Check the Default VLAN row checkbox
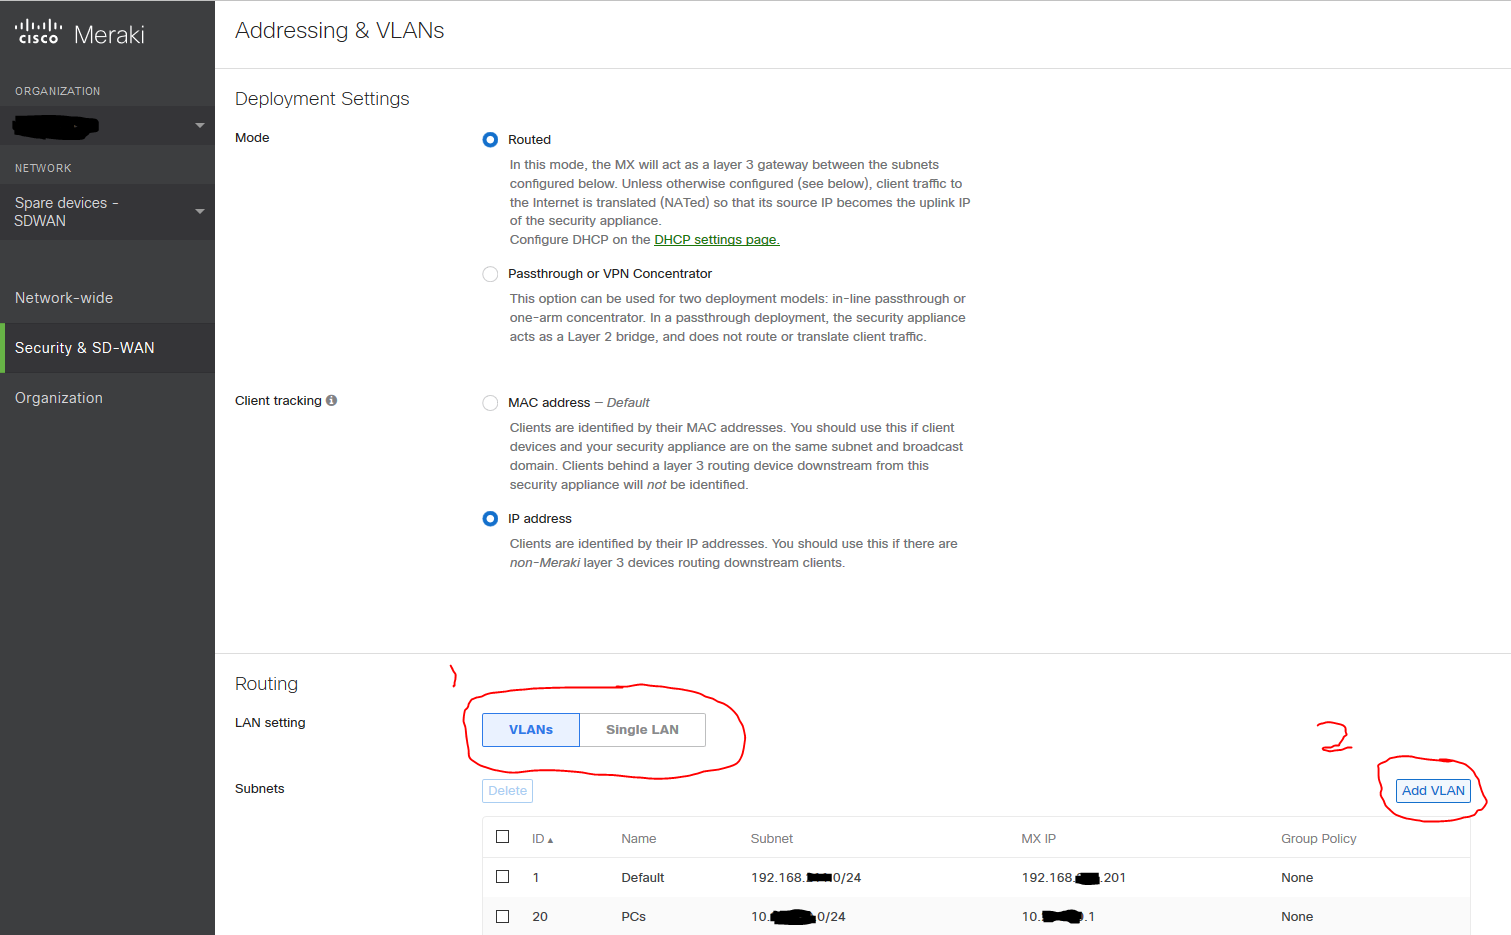 pos(502,877)
